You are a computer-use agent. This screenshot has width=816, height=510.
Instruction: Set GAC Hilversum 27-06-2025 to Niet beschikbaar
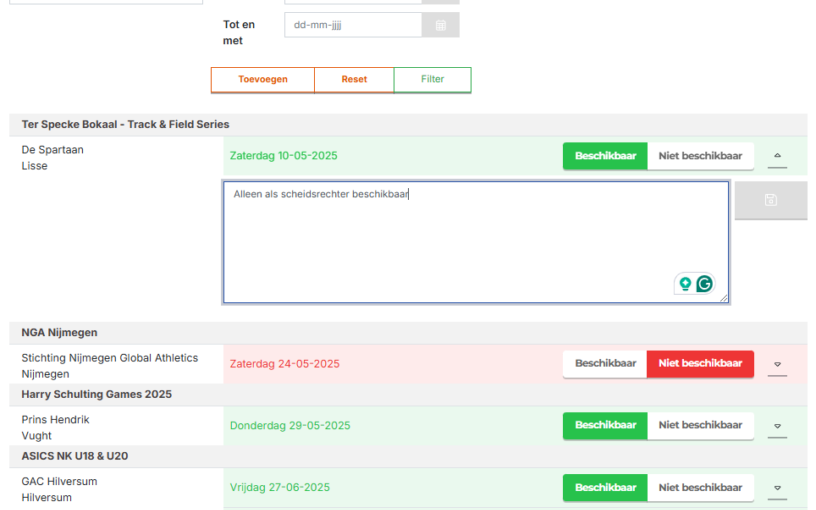click(x=700, y=488)
